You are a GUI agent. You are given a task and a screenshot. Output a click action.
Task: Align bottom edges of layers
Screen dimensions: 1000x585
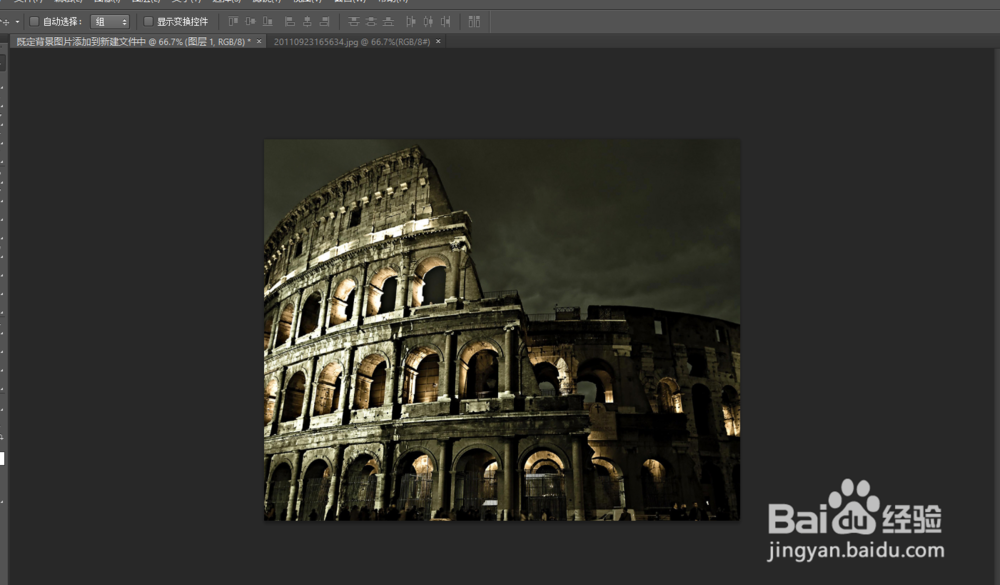point(268,22)
